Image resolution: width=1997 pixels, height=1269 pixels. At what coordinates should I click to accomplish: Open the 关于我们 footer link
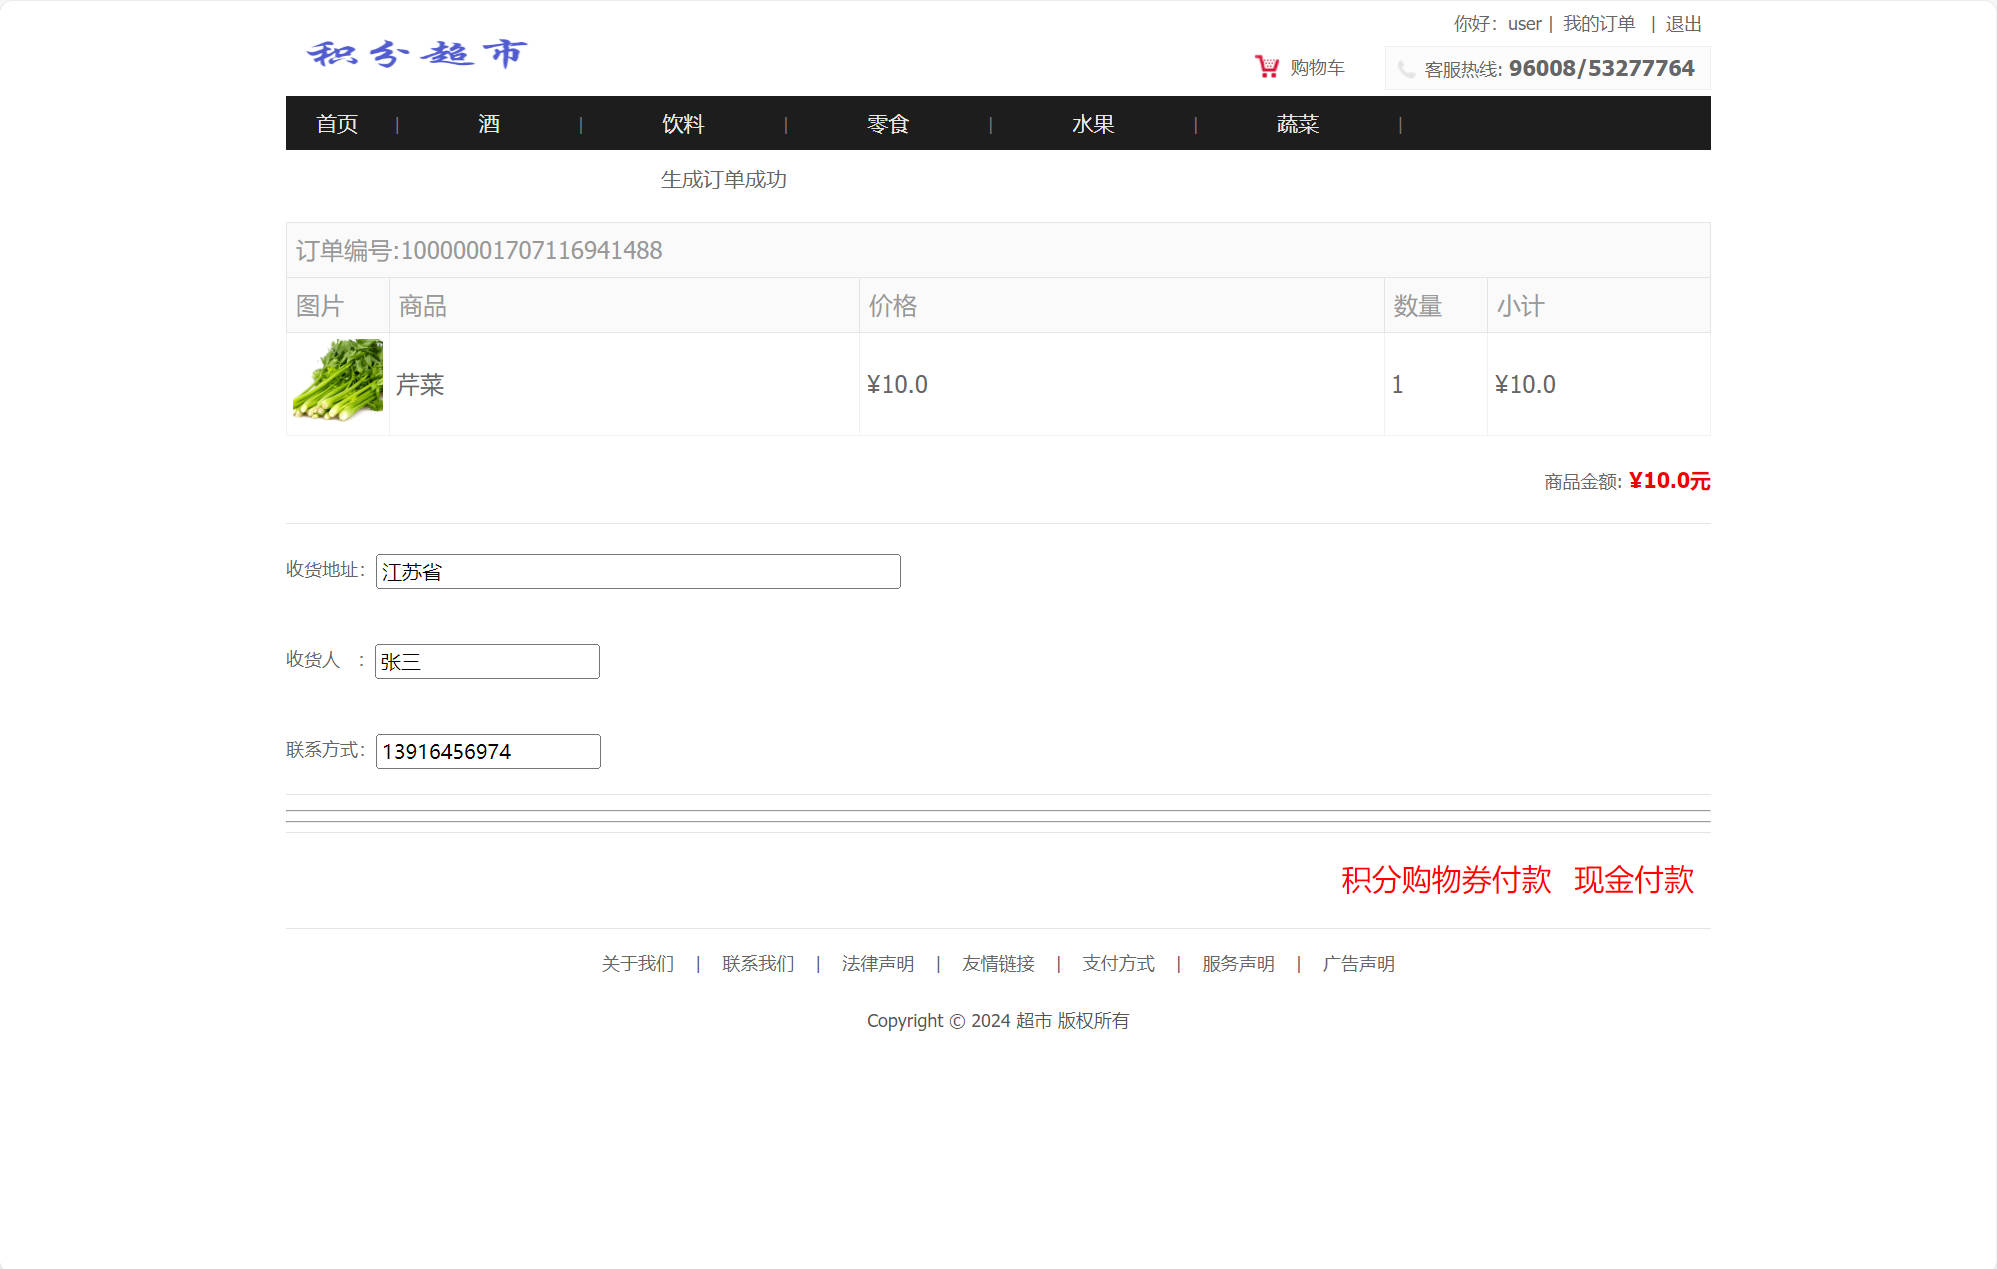point(638,964)
